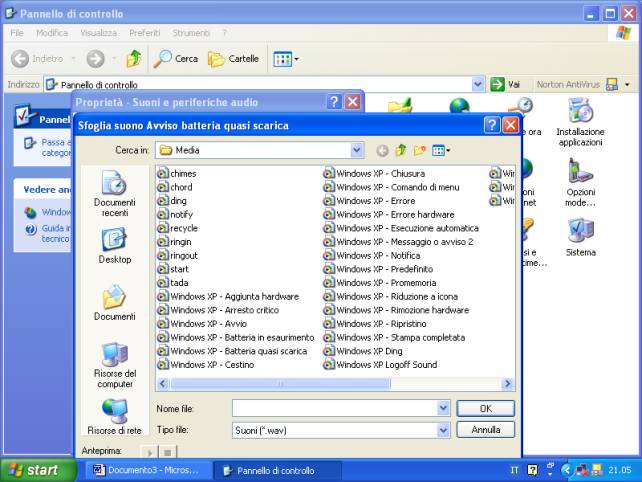
Task: Click Cerca in Explorer toolbar
Action: tap(176, 59)
